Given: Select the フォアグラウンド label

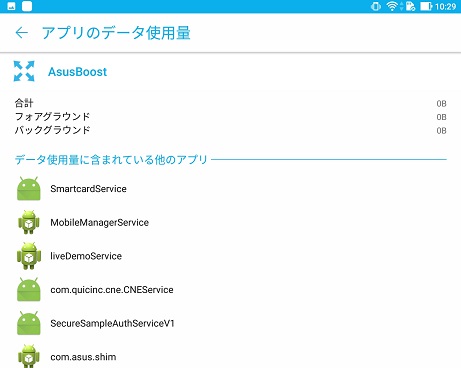Looking at the screenshot, I should pos(52,116).
